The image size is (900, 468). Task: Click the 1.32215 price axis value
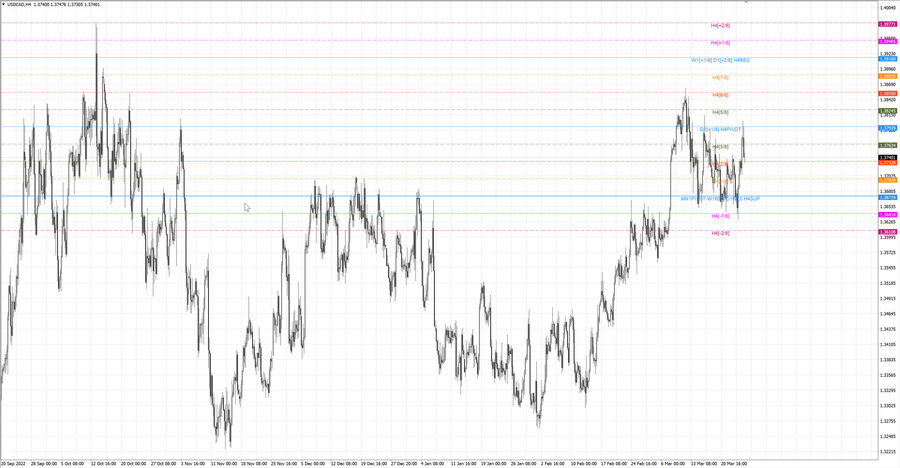(888, 451)
